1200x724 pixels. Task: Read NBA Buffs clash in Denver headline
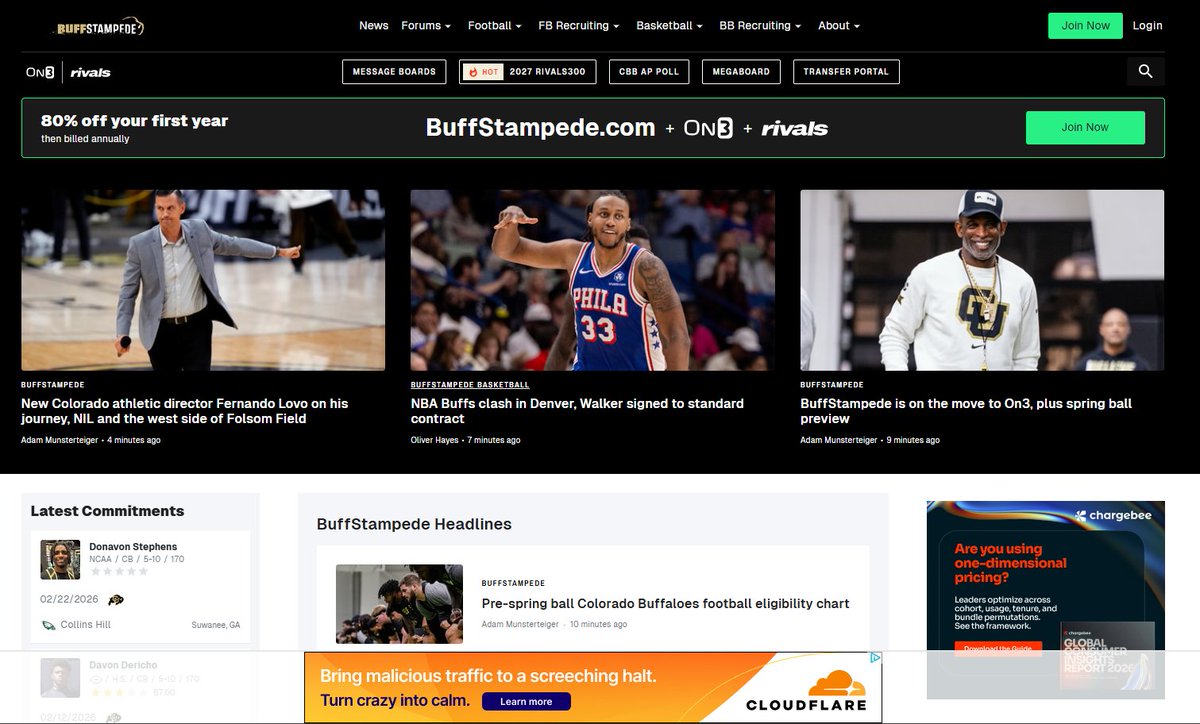click(577, 411)
